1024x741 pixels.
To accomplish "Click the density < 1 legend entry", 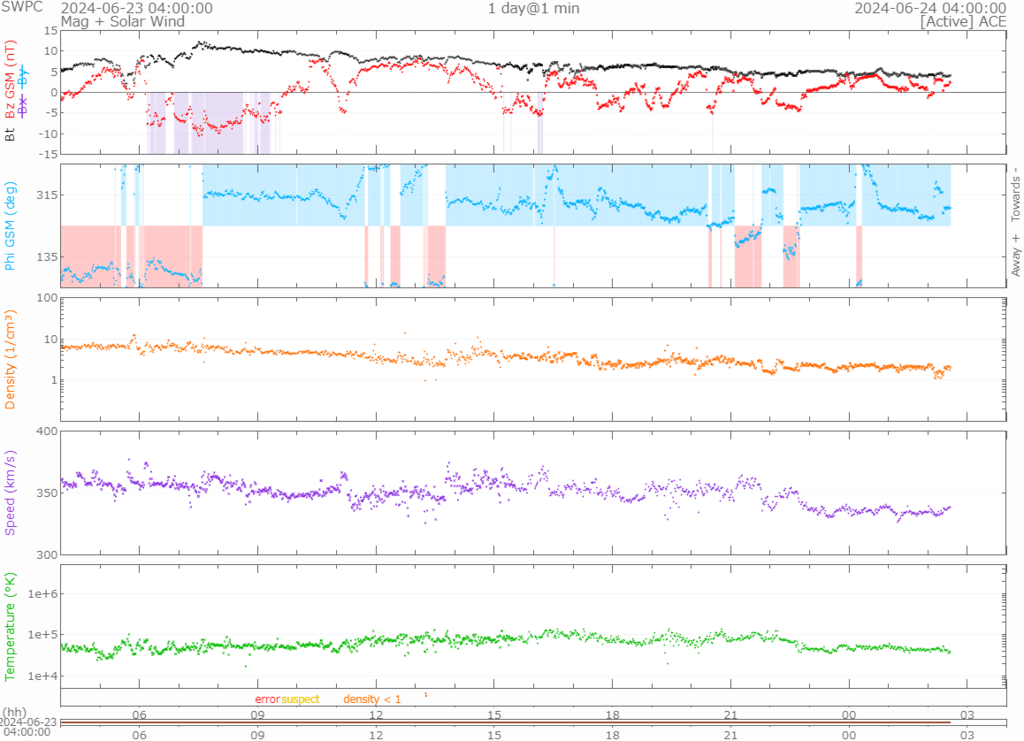I will pyautogui.click(x=372, y=698).
